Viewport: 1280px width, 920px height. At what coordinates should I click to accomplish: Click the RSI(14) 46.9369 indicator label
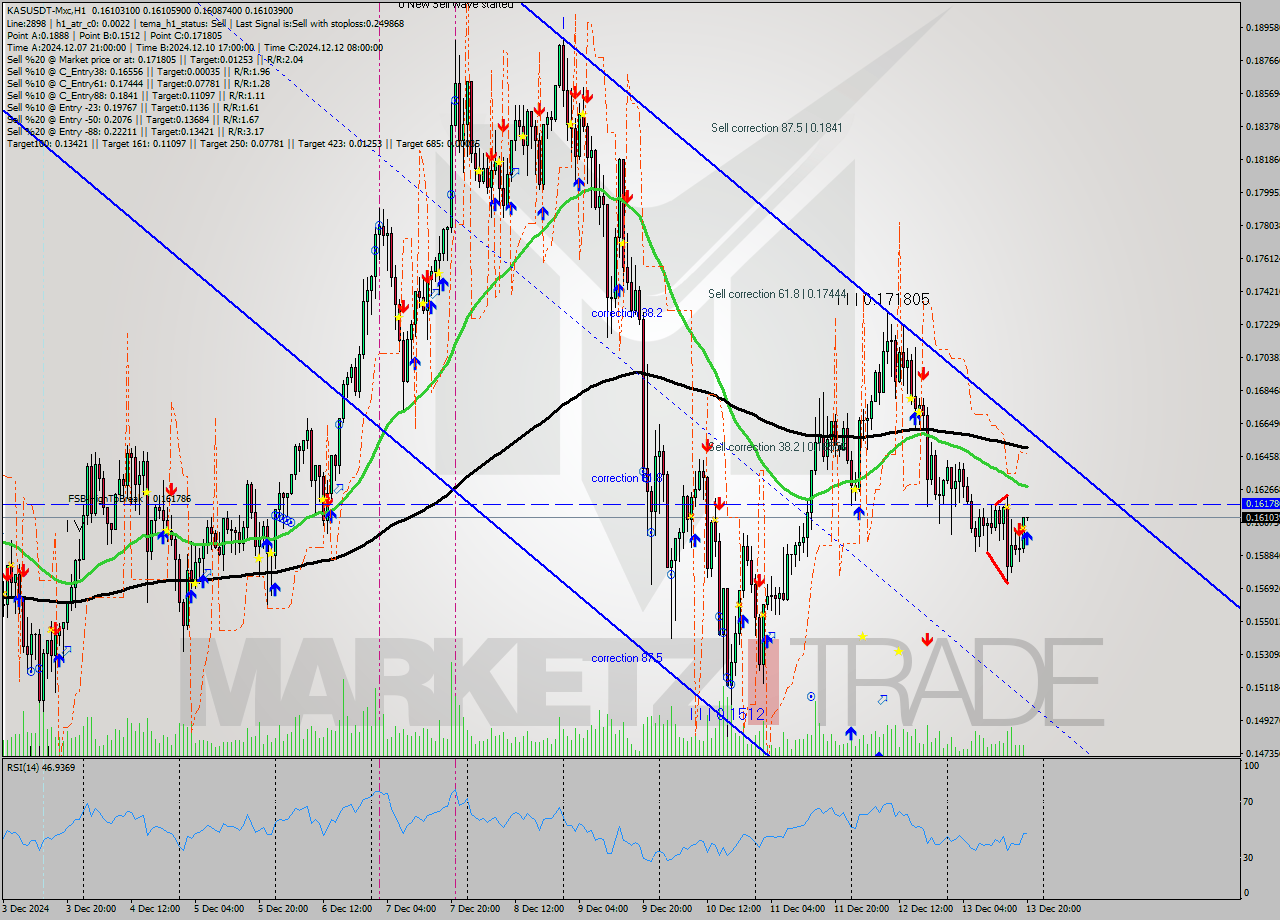[41, 767]
